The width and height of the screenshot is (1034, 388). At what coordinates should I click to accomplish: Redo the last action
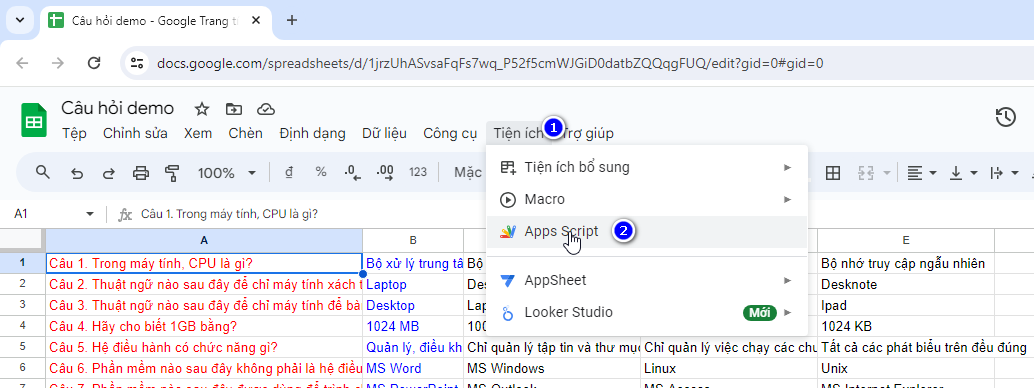108,174
